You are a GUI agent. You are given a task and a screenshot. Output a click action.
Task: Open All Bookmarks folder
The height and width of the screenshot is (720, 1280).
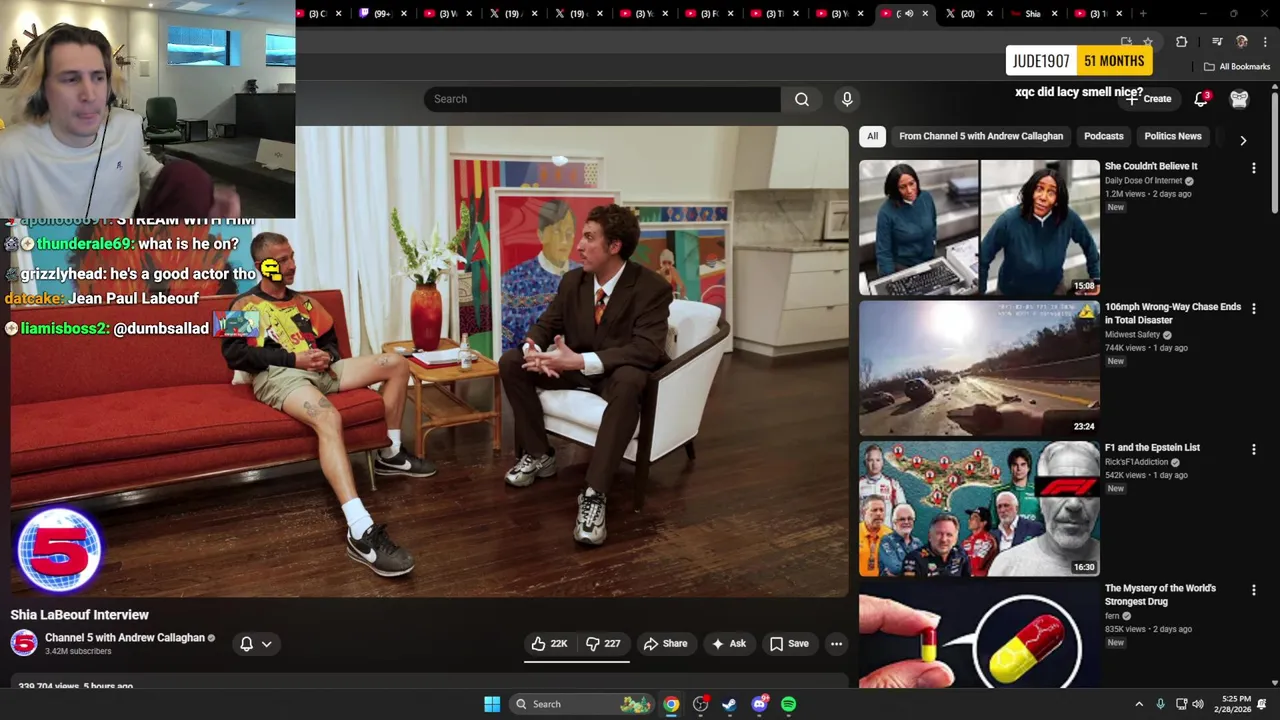coord(1237,67)
